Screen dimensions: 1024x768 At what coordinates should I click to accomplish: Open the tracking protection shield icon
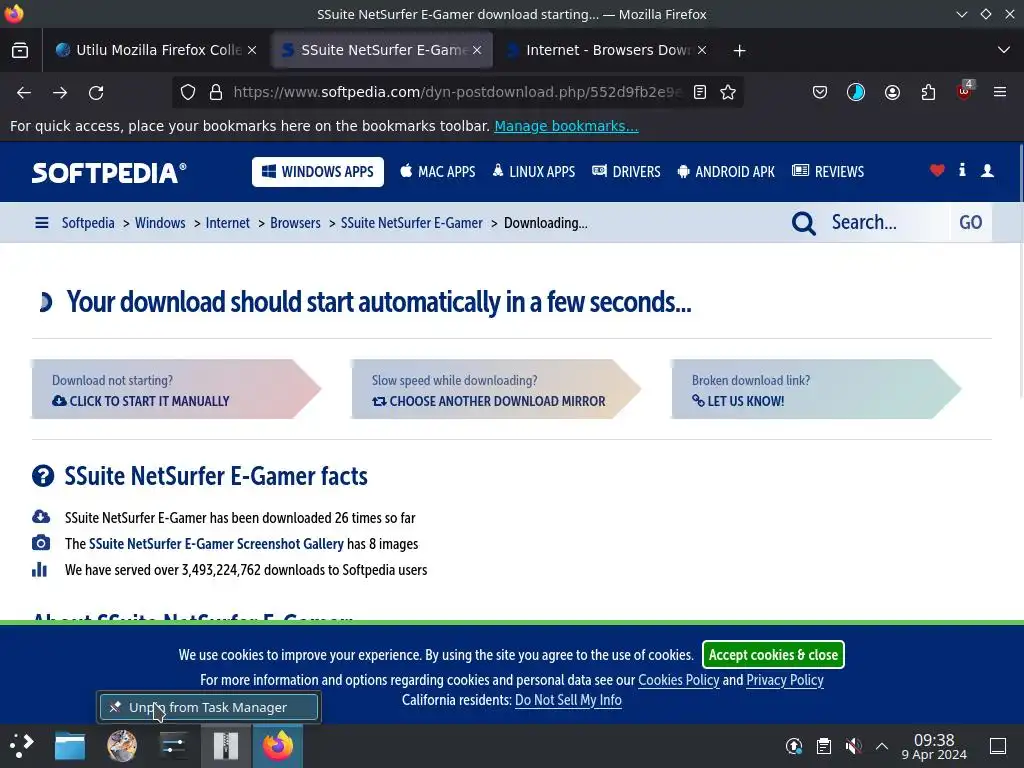pyautogui.click(x=188, y=93)
